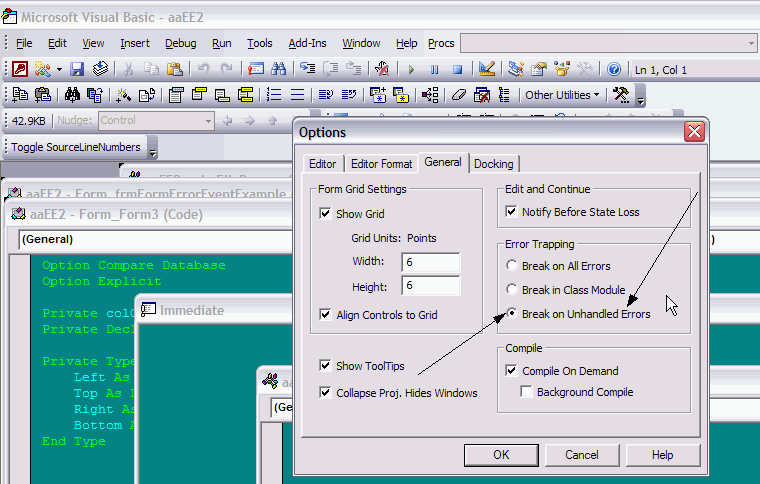Image resolution: width=760 pixels, height=484 pixels.
Task: Click the hand with red X icon
Action: click(x=382, y=69)
